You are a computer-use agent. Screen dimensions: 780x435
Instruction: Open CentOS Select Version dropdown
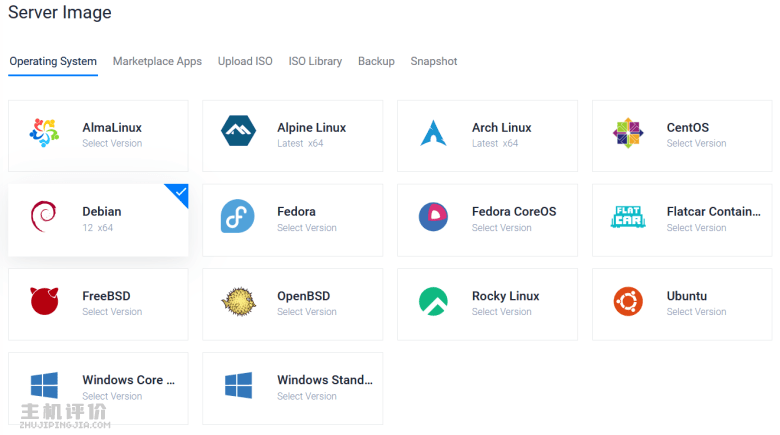pyautogui.click(x=696, y=143)
